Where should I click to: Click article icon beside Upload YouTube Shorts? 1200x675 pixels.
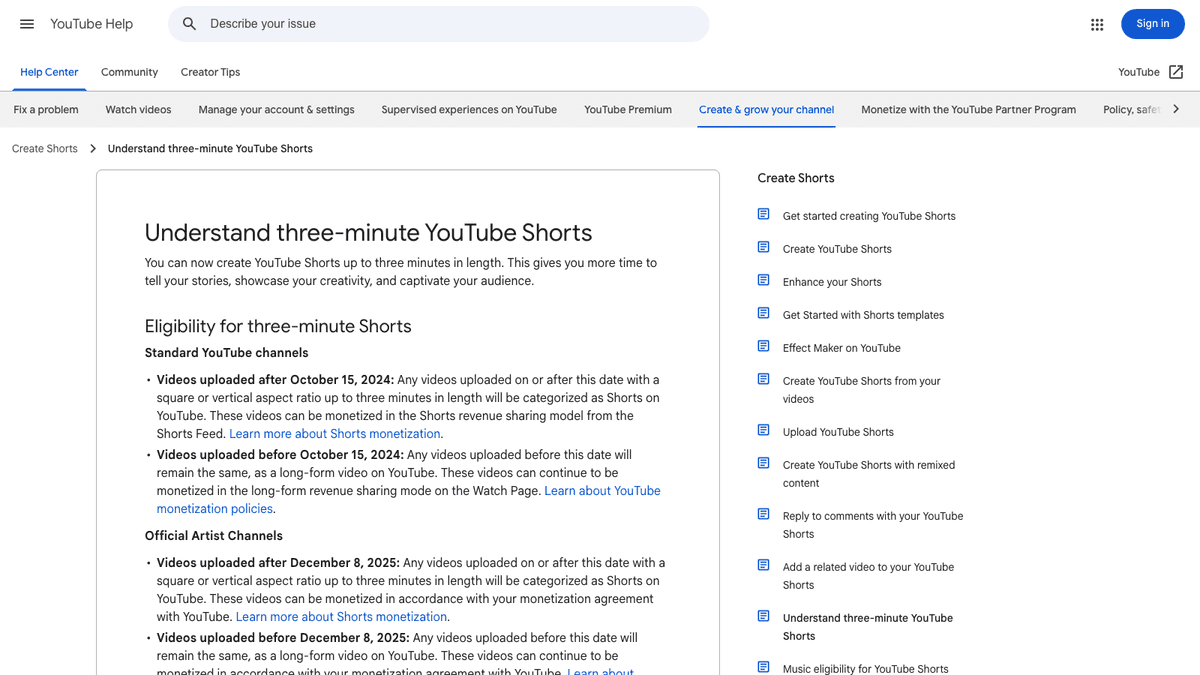click(764, 430)
